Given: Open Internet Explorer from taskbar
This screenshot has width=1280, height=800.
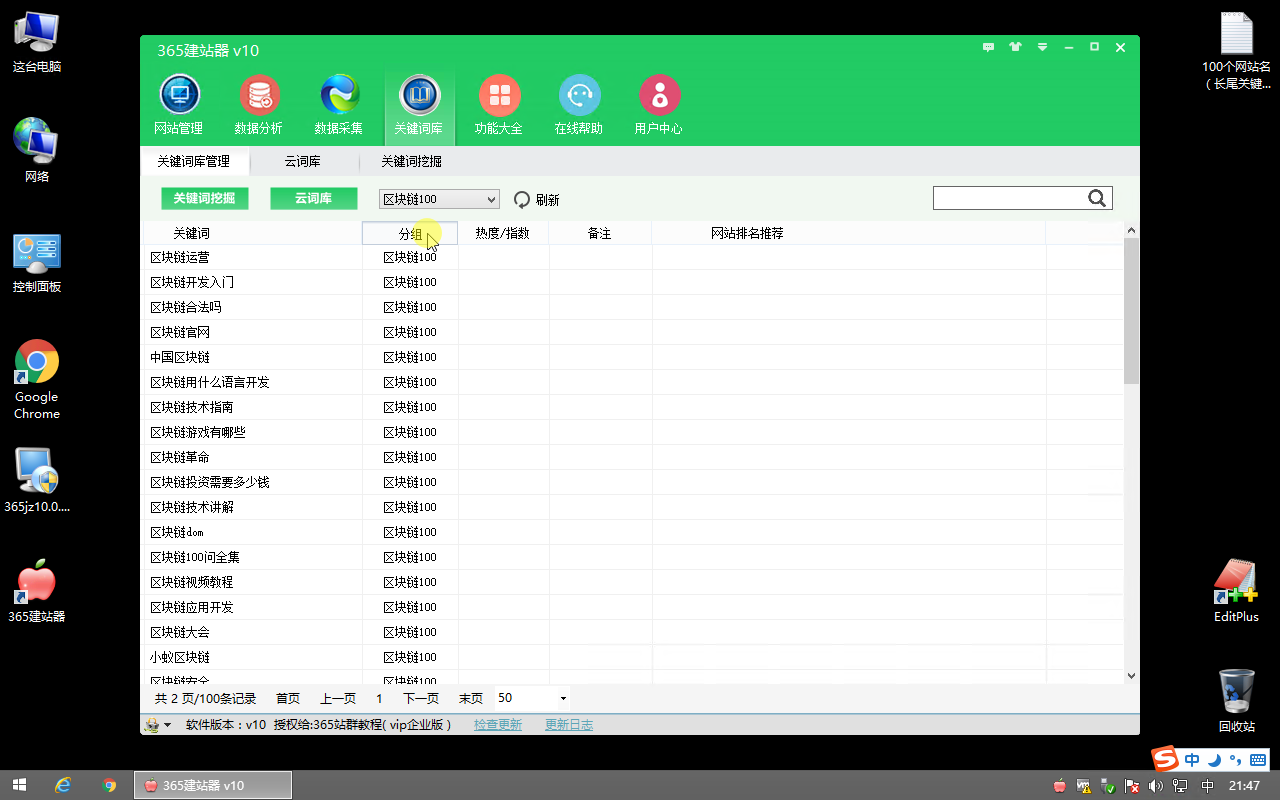Looking at the screenshot, I should tap(63, 786).
